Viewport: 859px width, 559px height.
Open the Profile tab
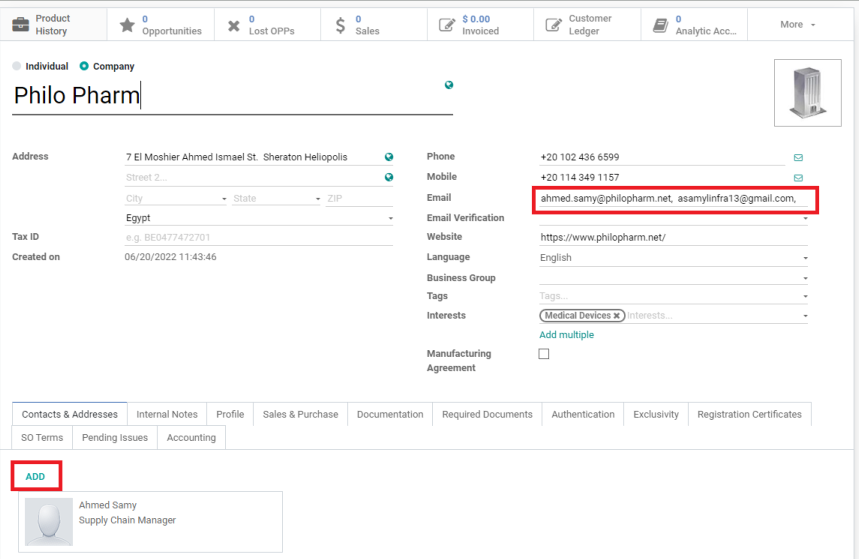pos(230,414)
